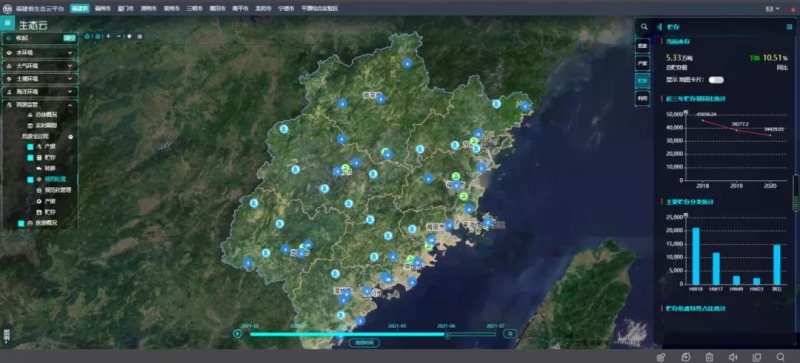Click the 选择时间 button below timeline
This screenshot has height=363, width=800.
pyautogui.click(x=364, y=342)
